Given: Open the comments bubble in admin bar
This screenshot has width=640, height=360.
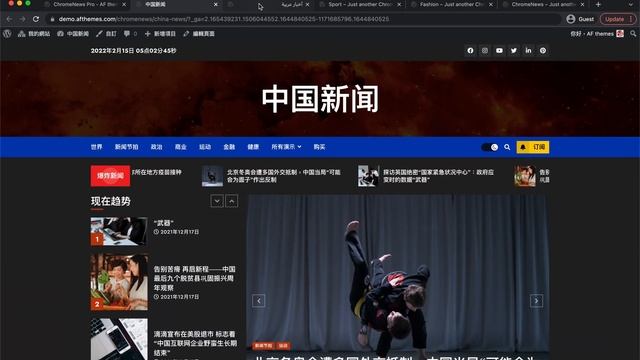Looking at the screenshot, I should pyautogui.click(x=130, y=34).
